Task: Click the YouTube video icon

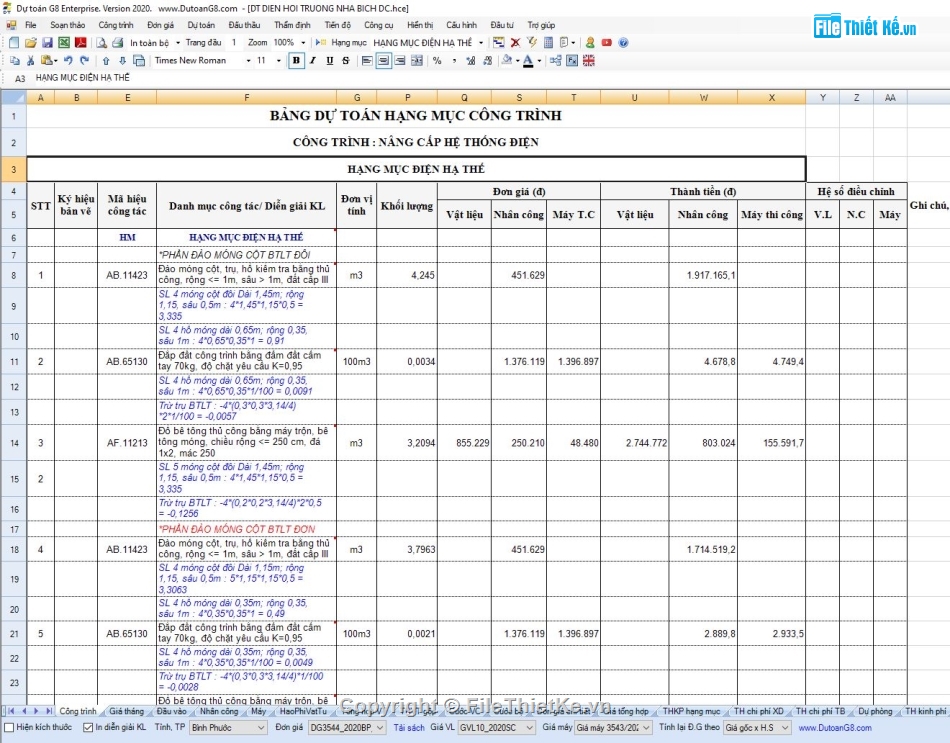Action: click(606, 42)
